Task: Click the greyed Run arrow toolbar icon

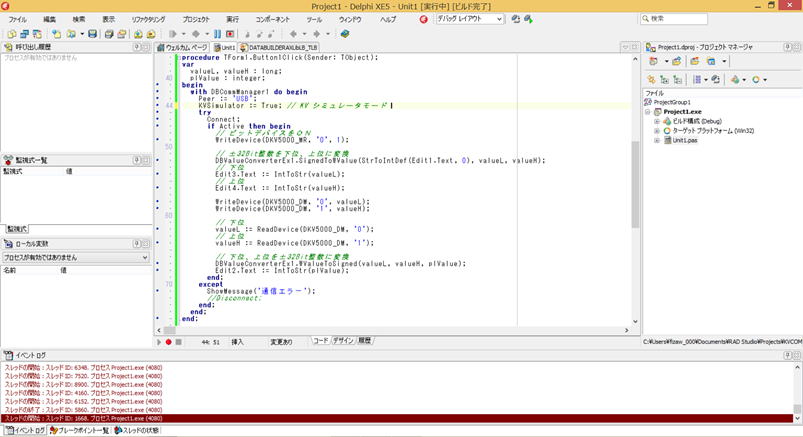Action: click(173, 34)
